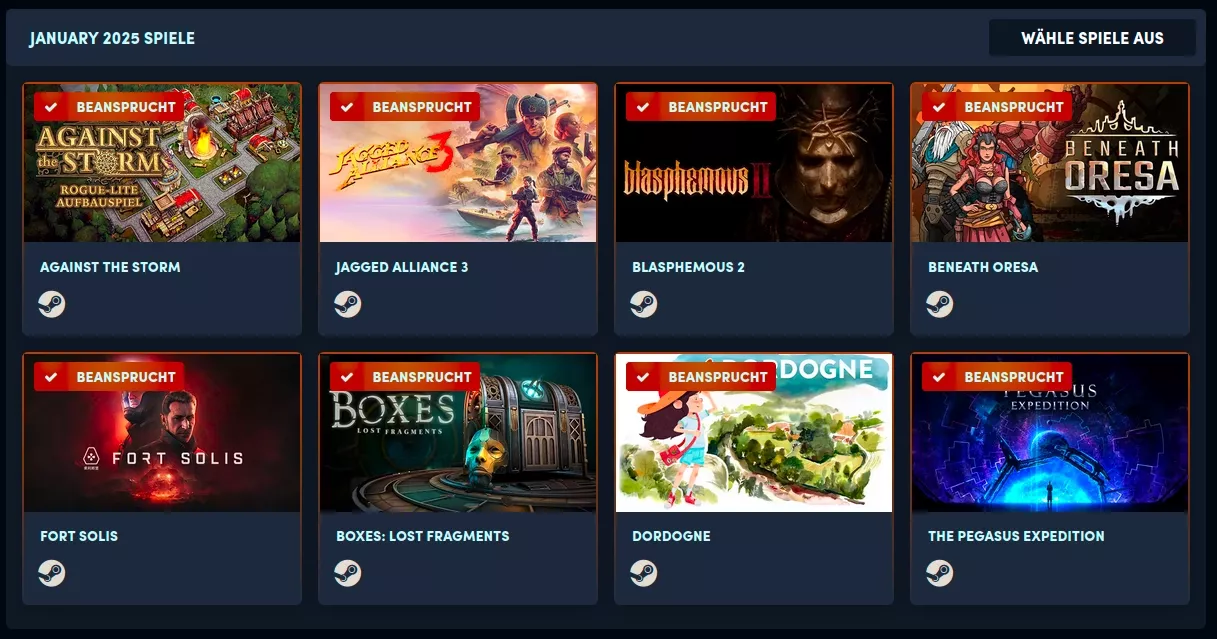Click the Steam icon under Dordogne
The width and height of the screenshot is (1217, 639).
pos(644,573)
